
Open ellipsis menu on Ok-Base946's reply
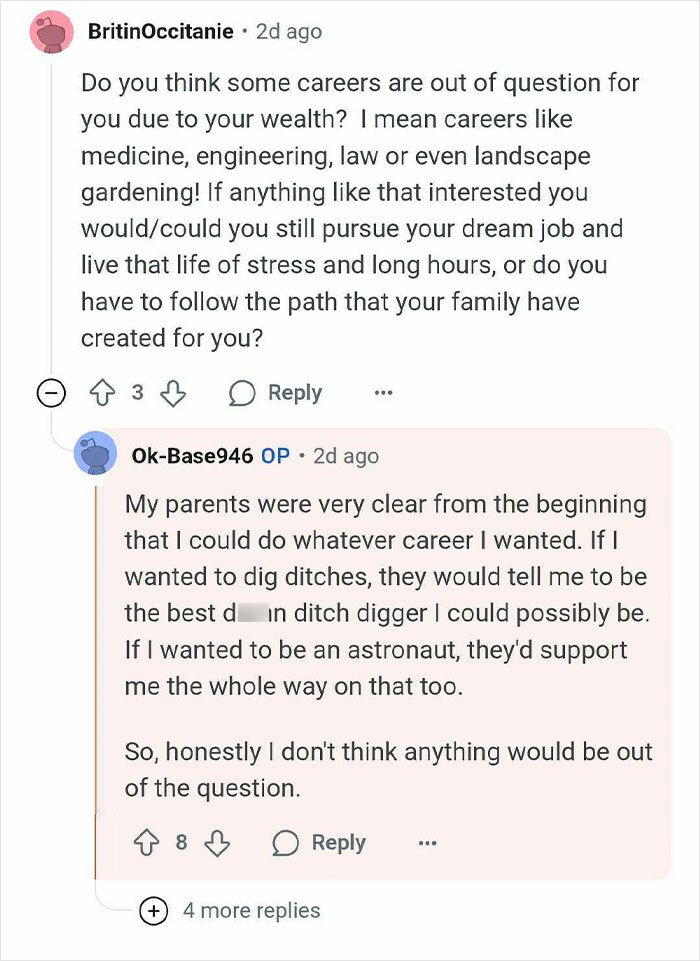(427, 843)
